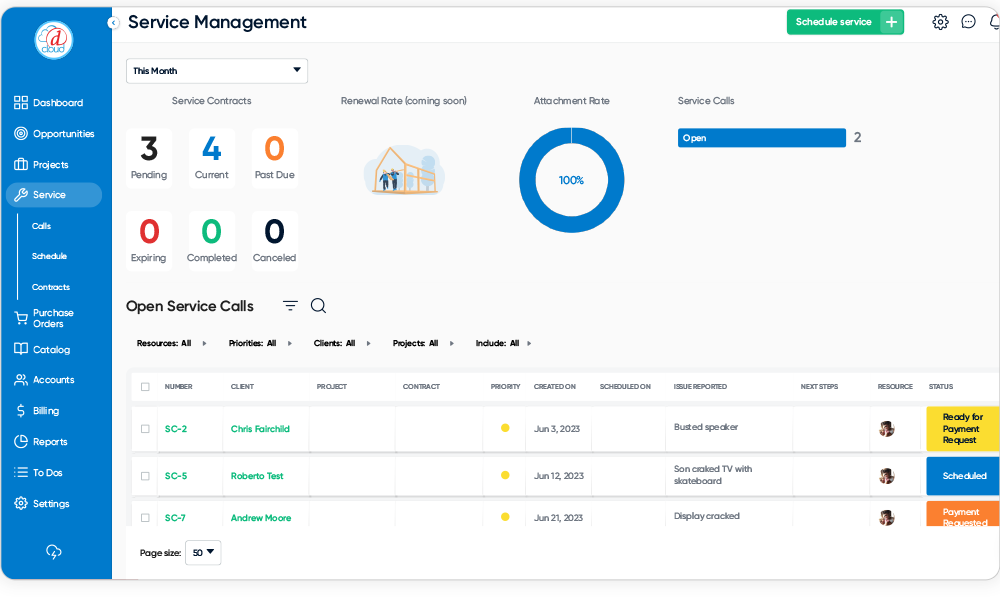The height and width of the screenshot is (605, 1000).
Task: Click the 100% attachment rate donut chart
Action: pyautogui.click(x=571, y=180)
